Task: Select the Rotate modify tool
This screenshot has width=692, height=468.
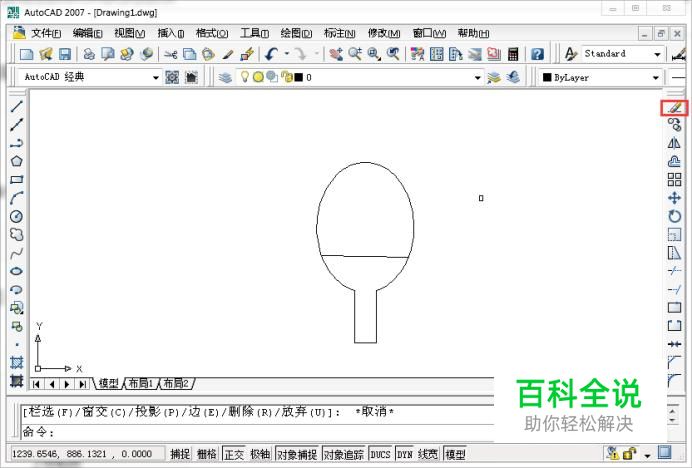Action: (x=674, y=216)
